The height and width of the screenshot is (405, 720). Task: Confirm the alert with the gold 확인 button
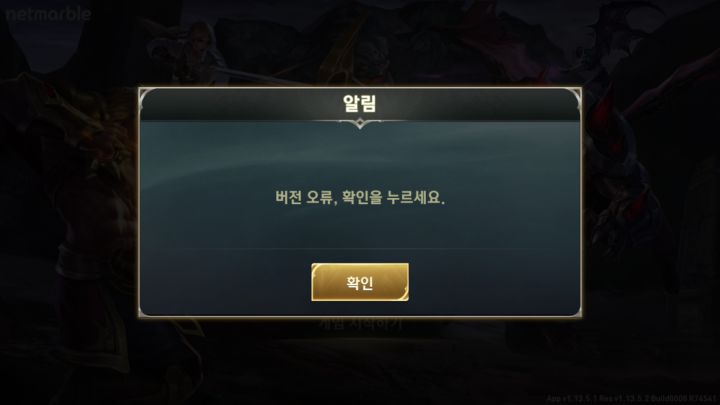[360, 282]
